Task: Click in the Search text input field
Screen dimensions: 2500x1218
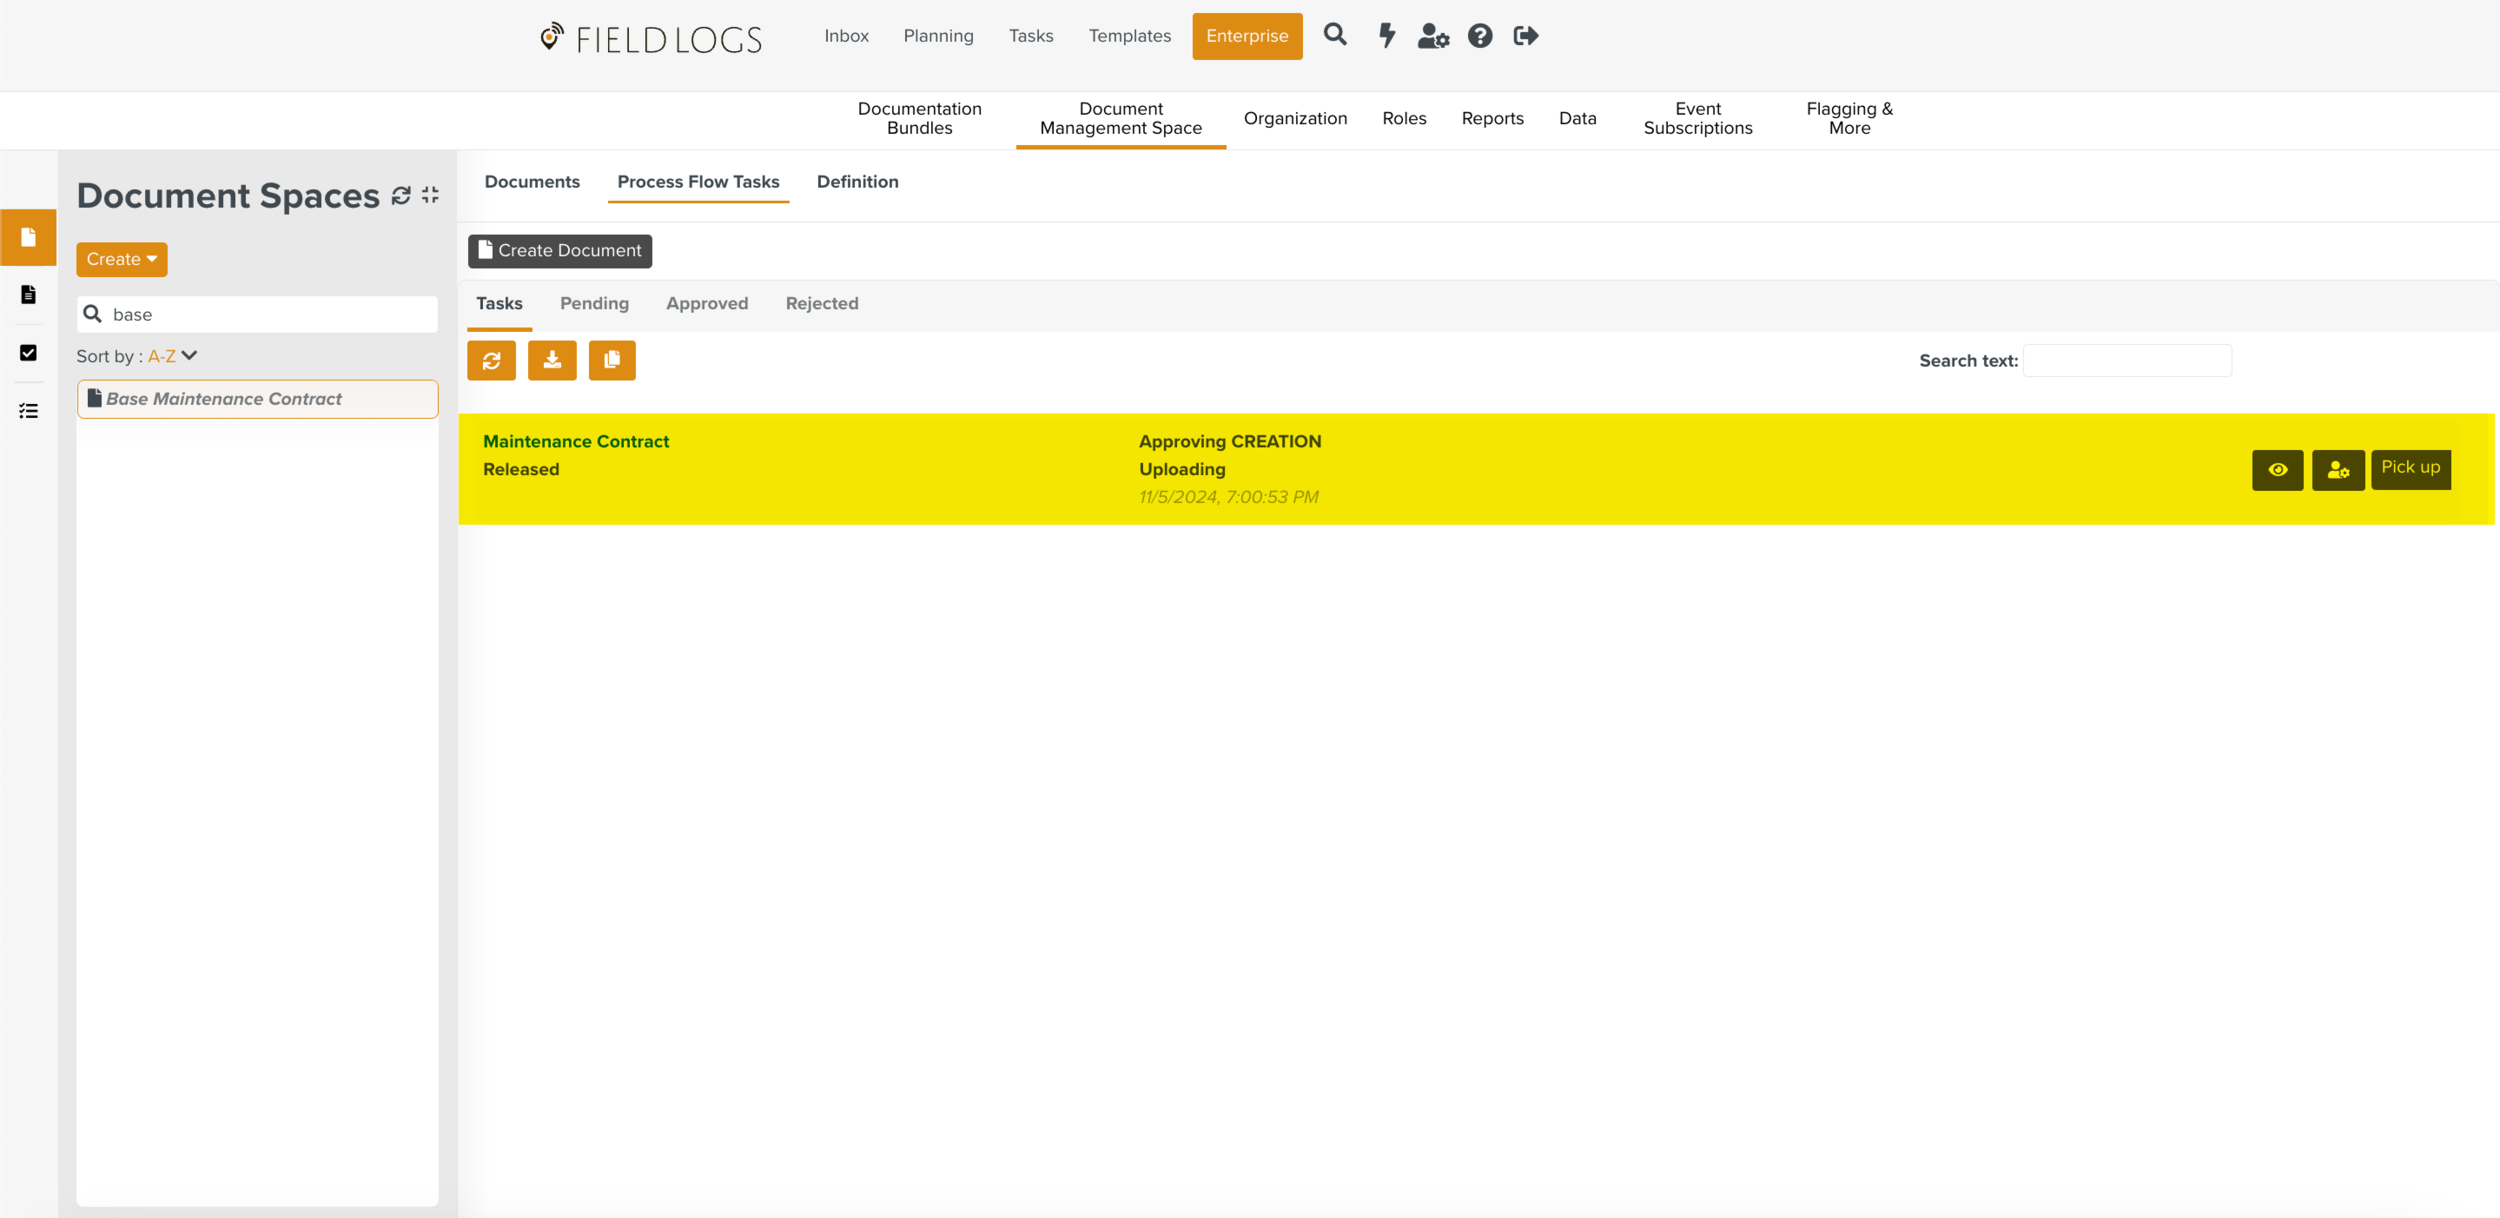Action: point(2126,361)
